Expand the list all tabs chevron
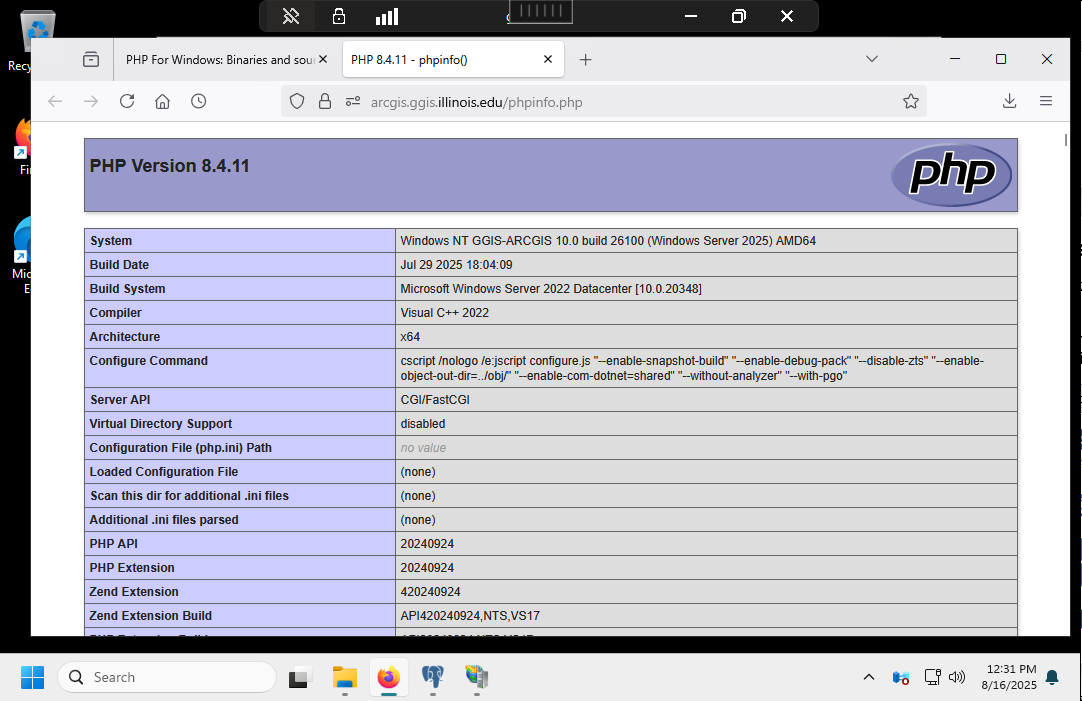This screenshot has height=701, width=1082. pyautogui.click(x=872, y=59)
